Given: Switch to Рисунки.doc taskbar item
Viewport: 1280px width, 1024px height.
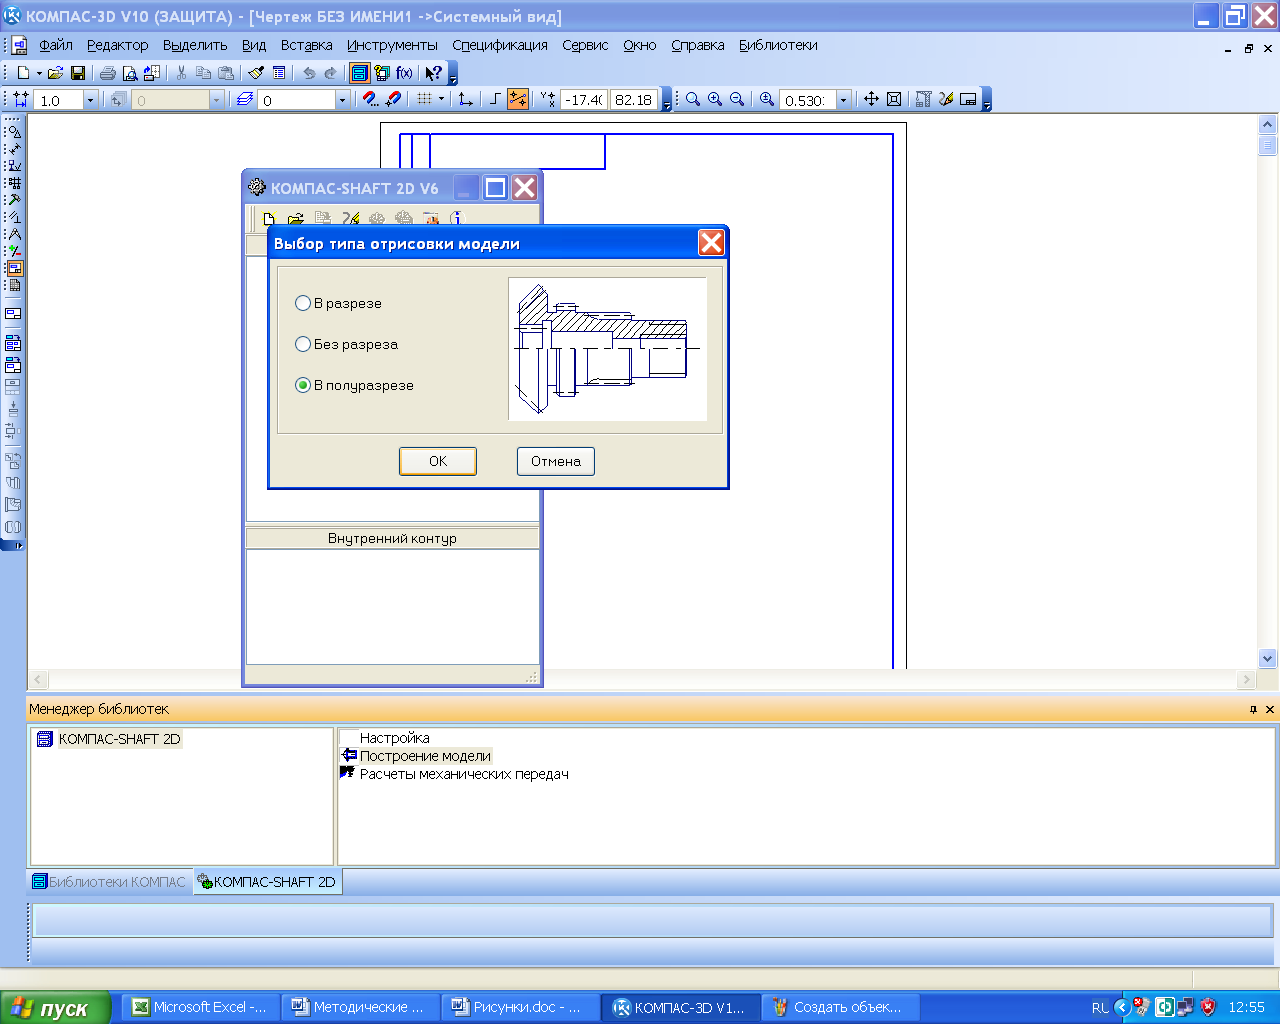Looking at the screenshot, I should 518,1007.
